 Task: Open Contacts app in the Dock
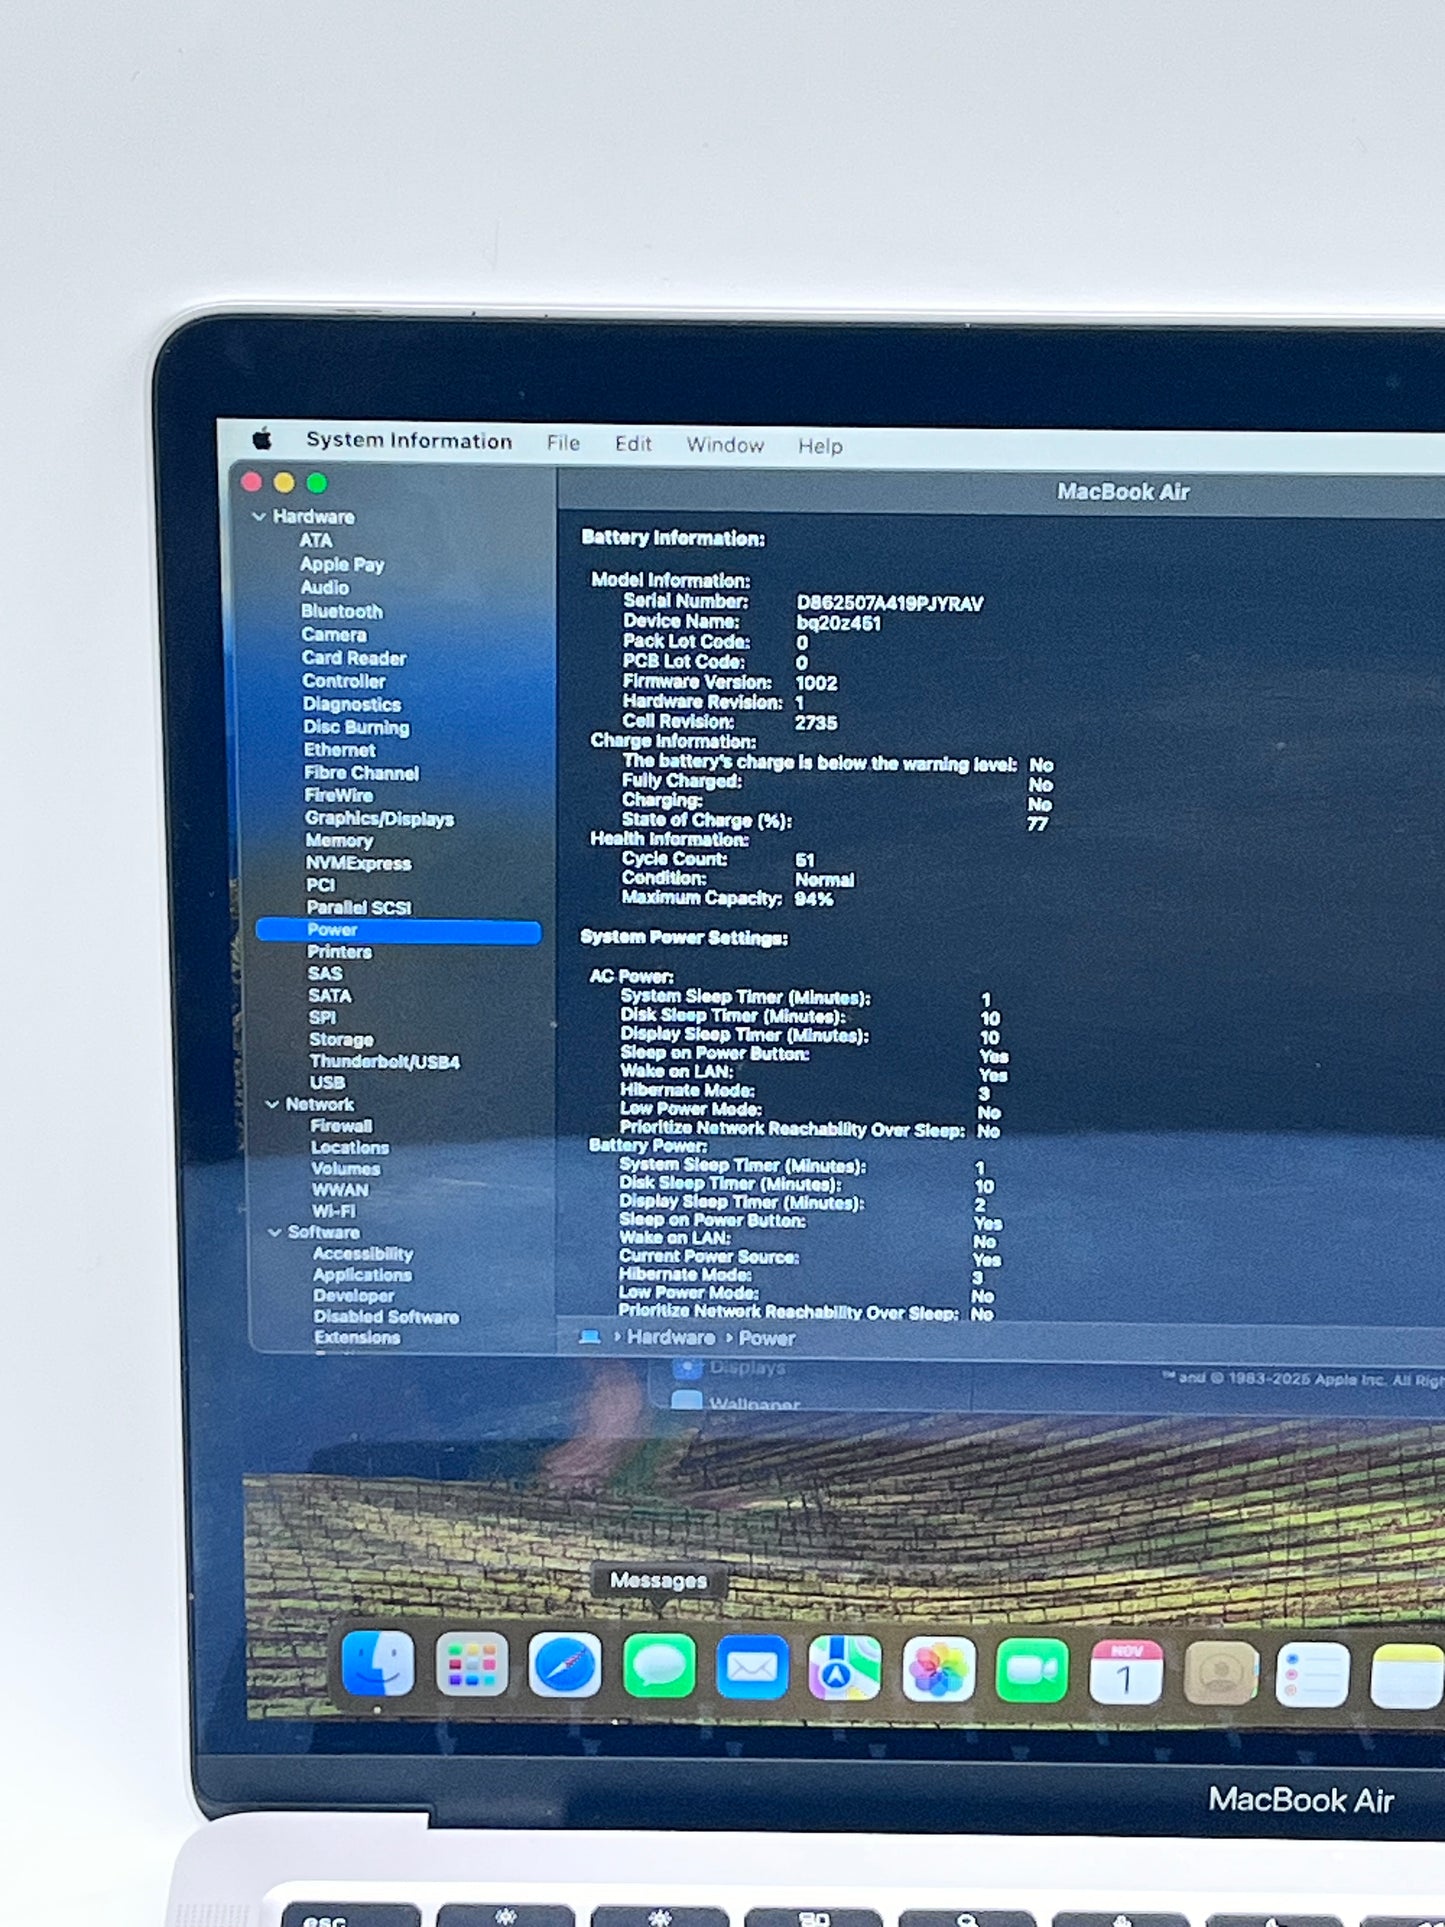1220,1673
